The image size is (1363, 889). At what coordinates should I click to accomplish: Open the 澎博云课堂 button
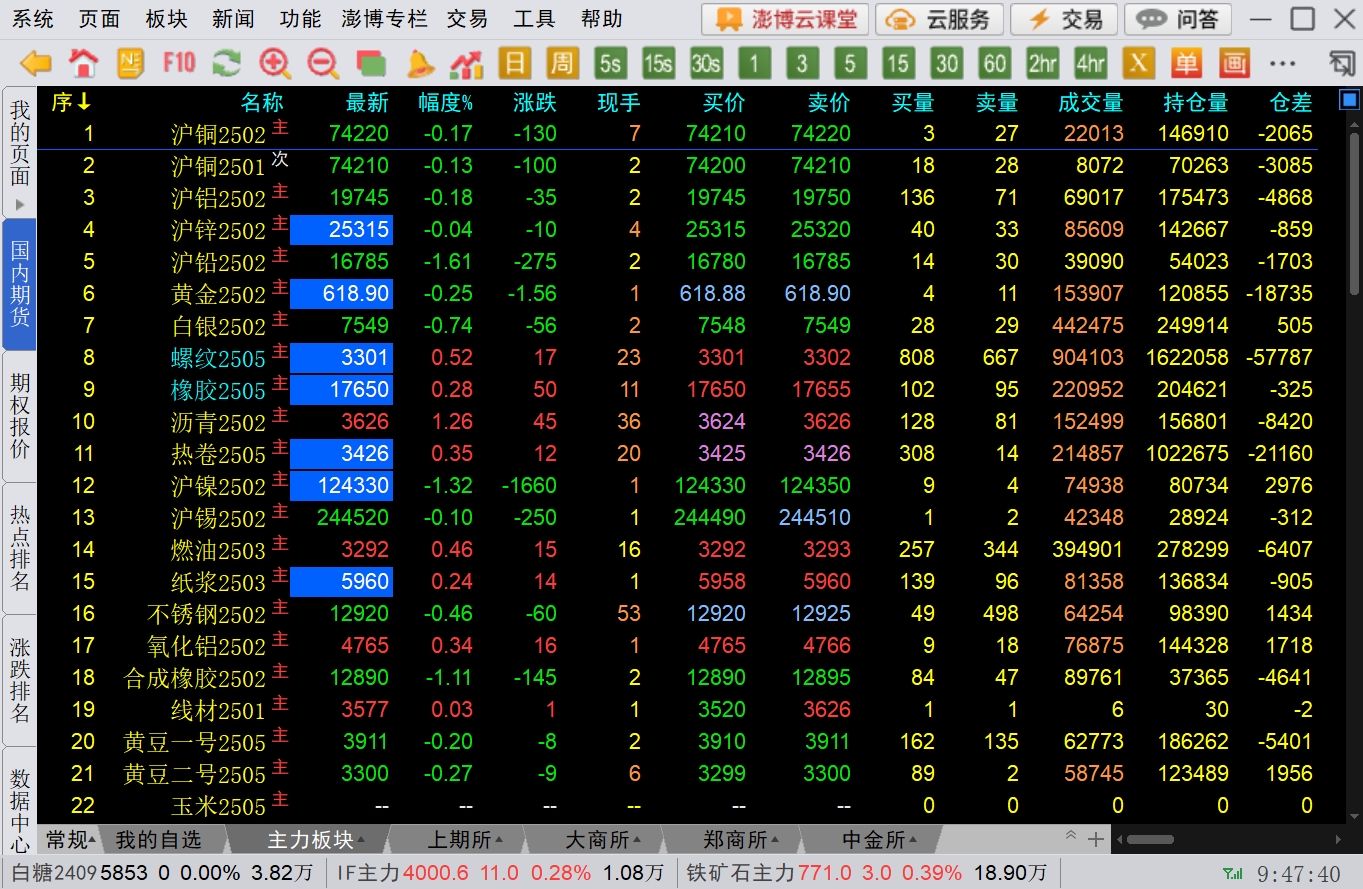pos(784,19)
